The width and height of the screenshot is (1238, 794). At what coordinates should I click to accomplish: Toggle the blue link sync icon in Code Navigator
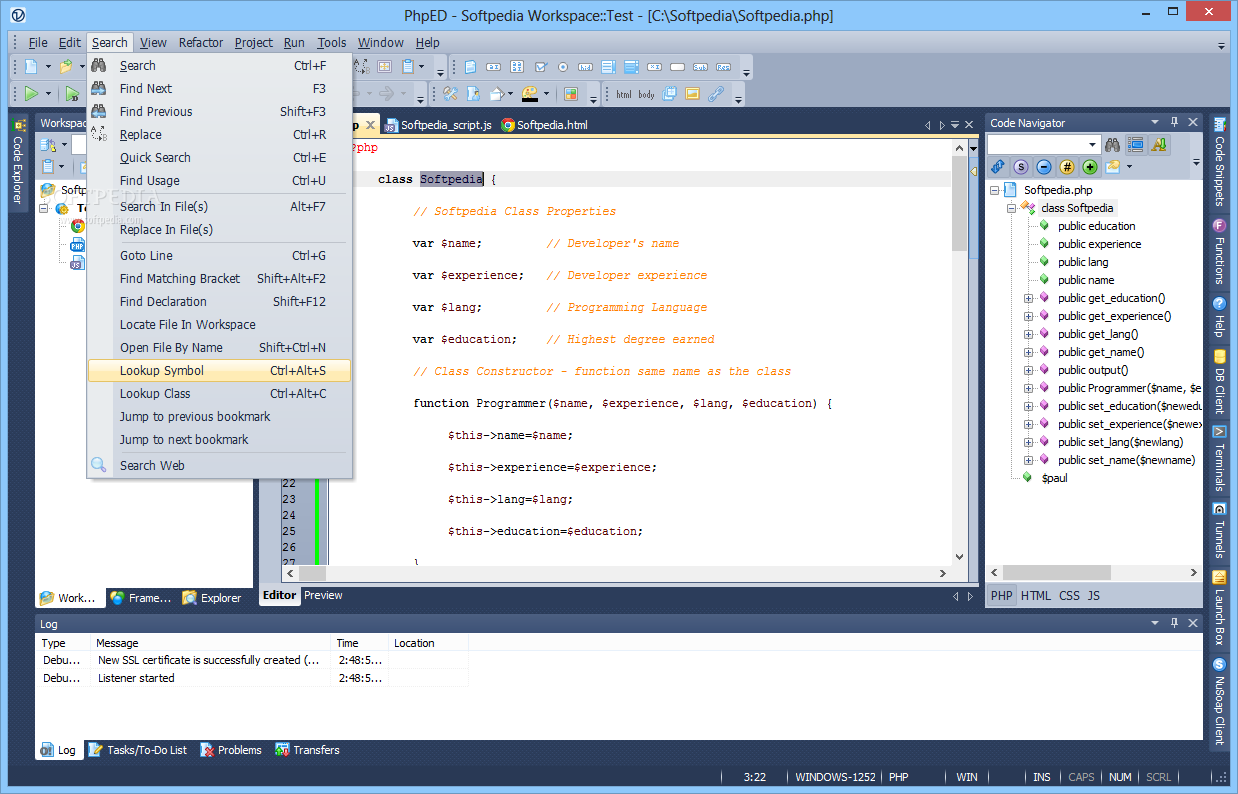[998, 167]
